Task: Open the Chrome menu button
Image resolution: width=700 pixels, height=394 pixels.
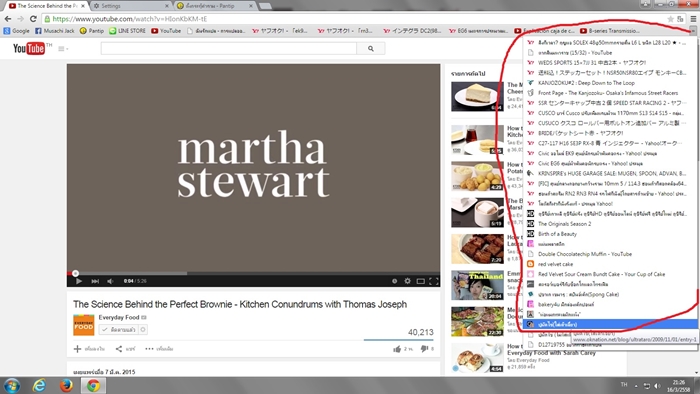Action: pyautogui.click(x=693, y=19)
